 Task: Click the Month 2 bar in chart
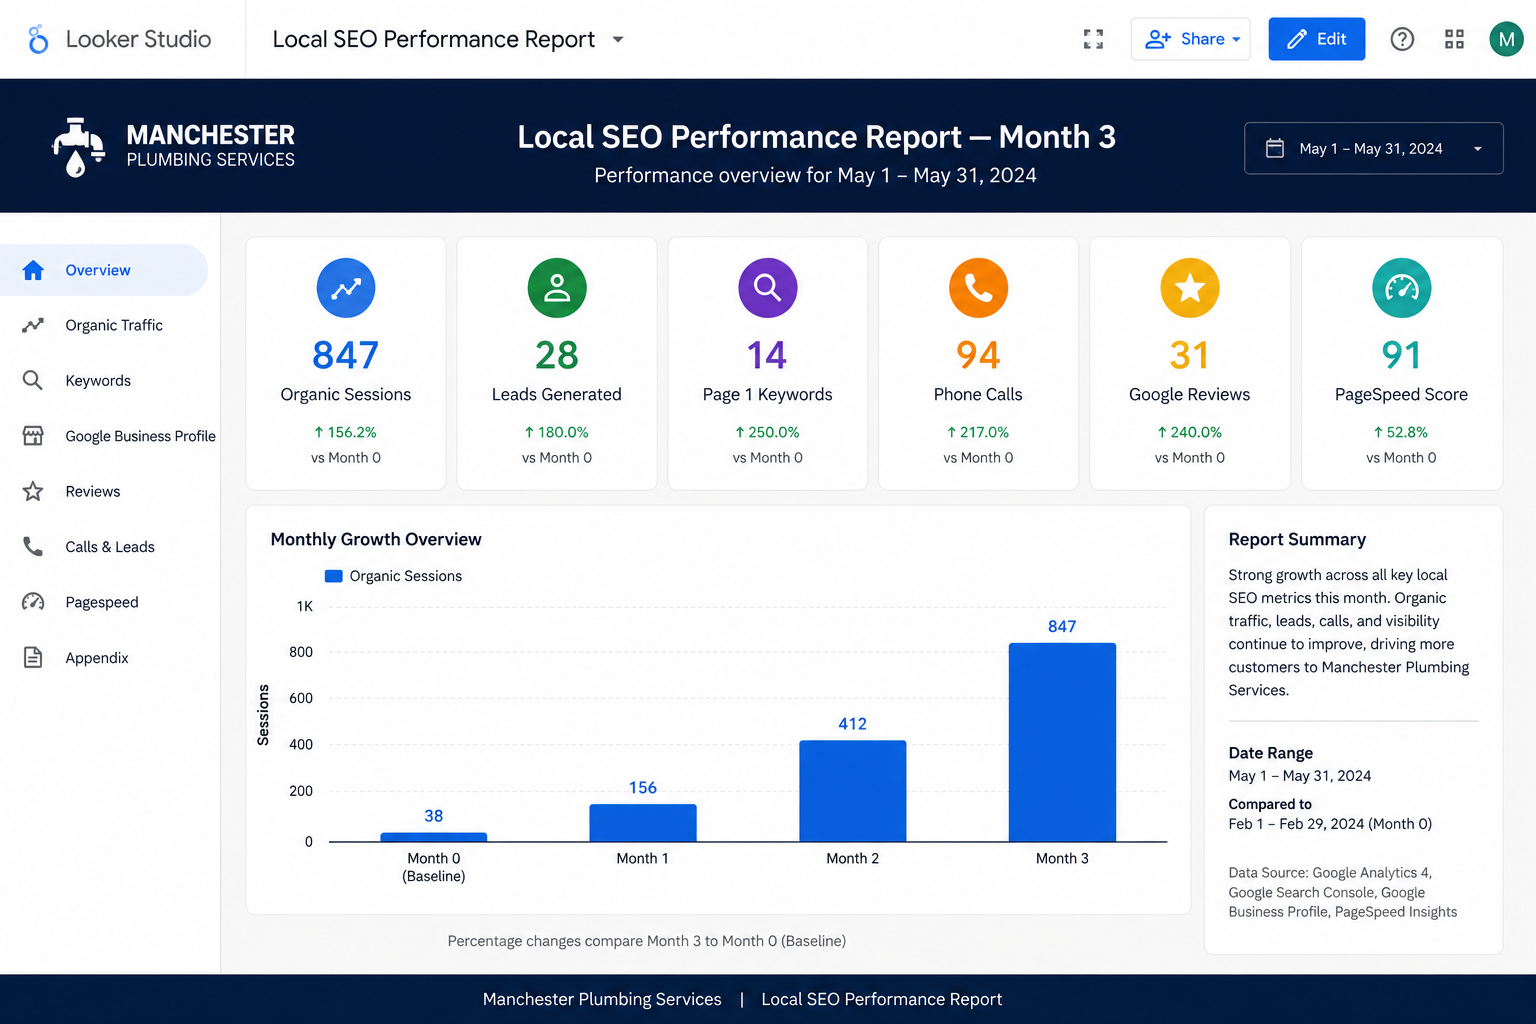(853, 791)
